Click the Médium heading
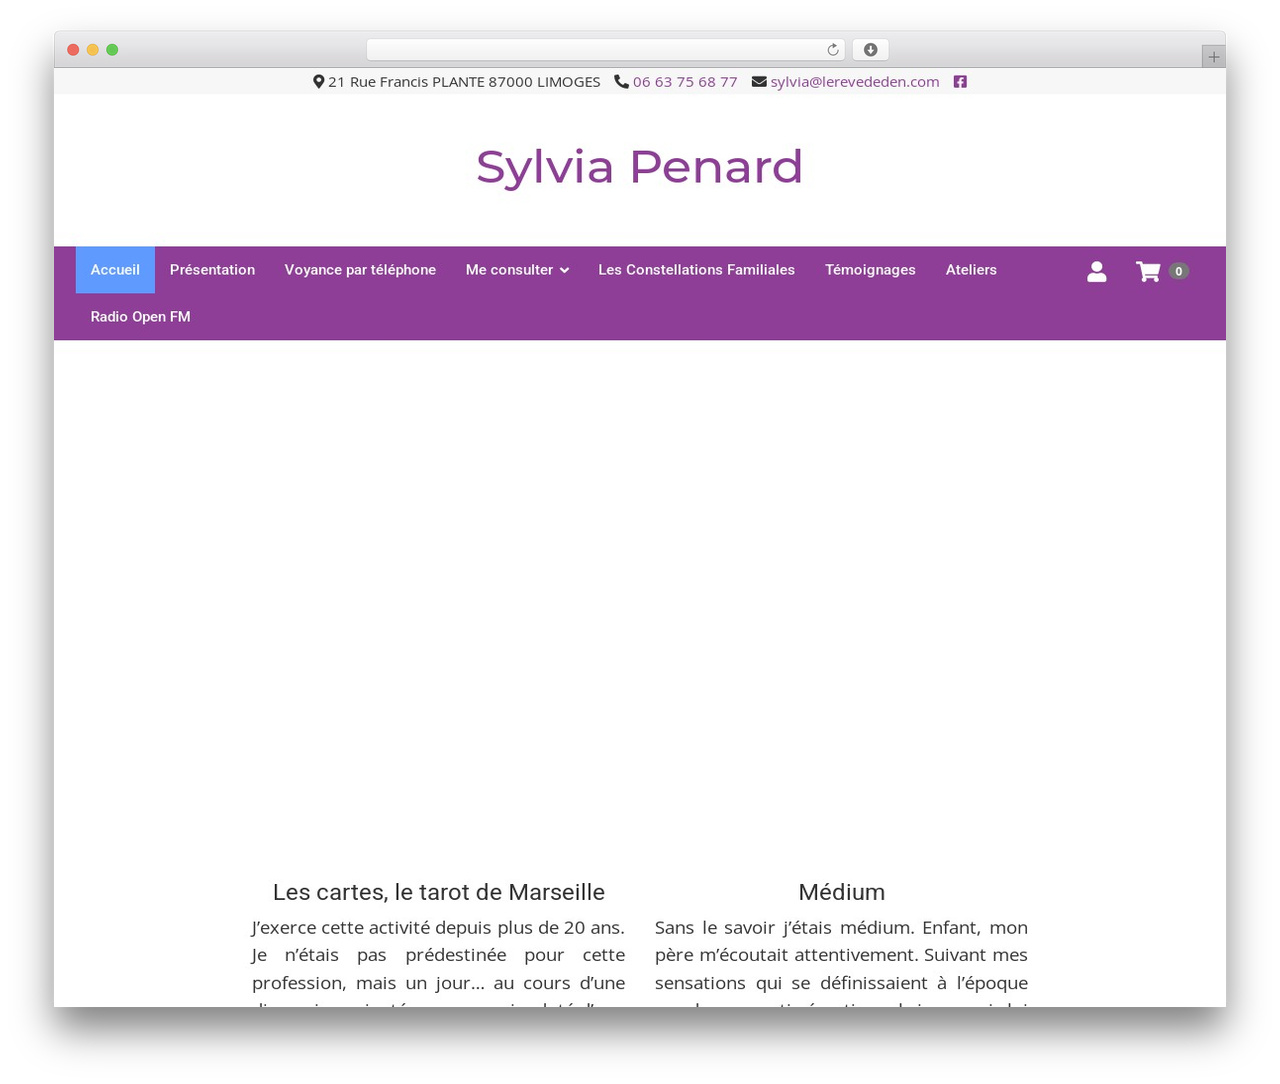 tap(842, 892)
